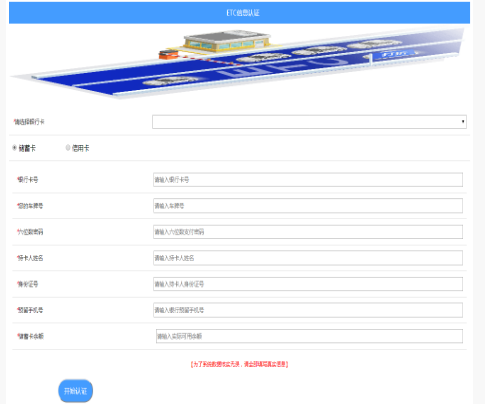This screenshot has height=404, width=485.
Task: Focus the 身份证号 ID number input field
Action: point(308,284)
